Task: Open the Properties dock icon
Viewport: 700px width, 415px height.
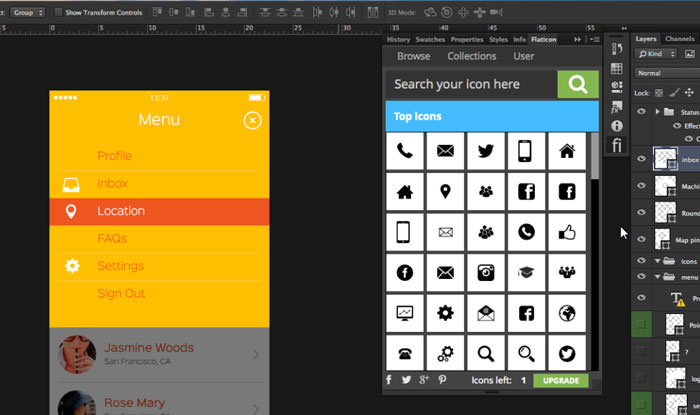Action: point(617,87)
